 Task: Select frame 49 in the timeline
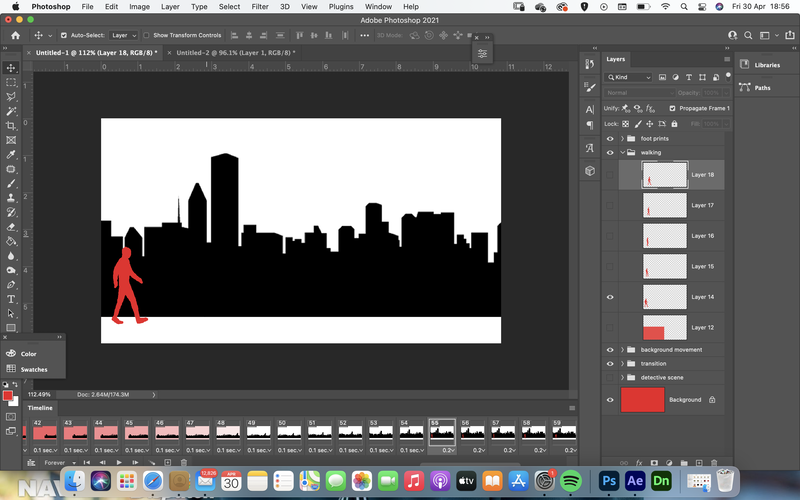[x=258, y=432]
